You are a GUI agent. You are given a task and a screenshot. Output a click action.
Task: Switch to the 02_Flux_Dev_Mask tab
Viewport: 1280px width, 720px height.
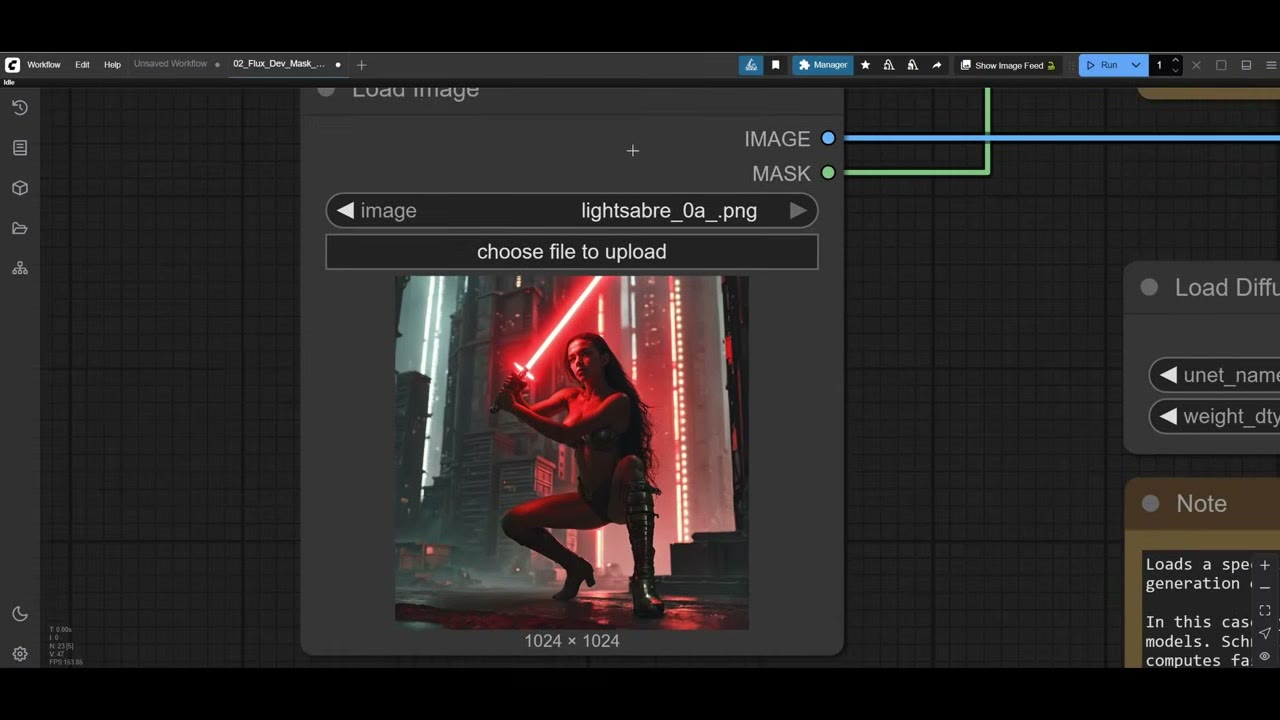click(279, 64)
